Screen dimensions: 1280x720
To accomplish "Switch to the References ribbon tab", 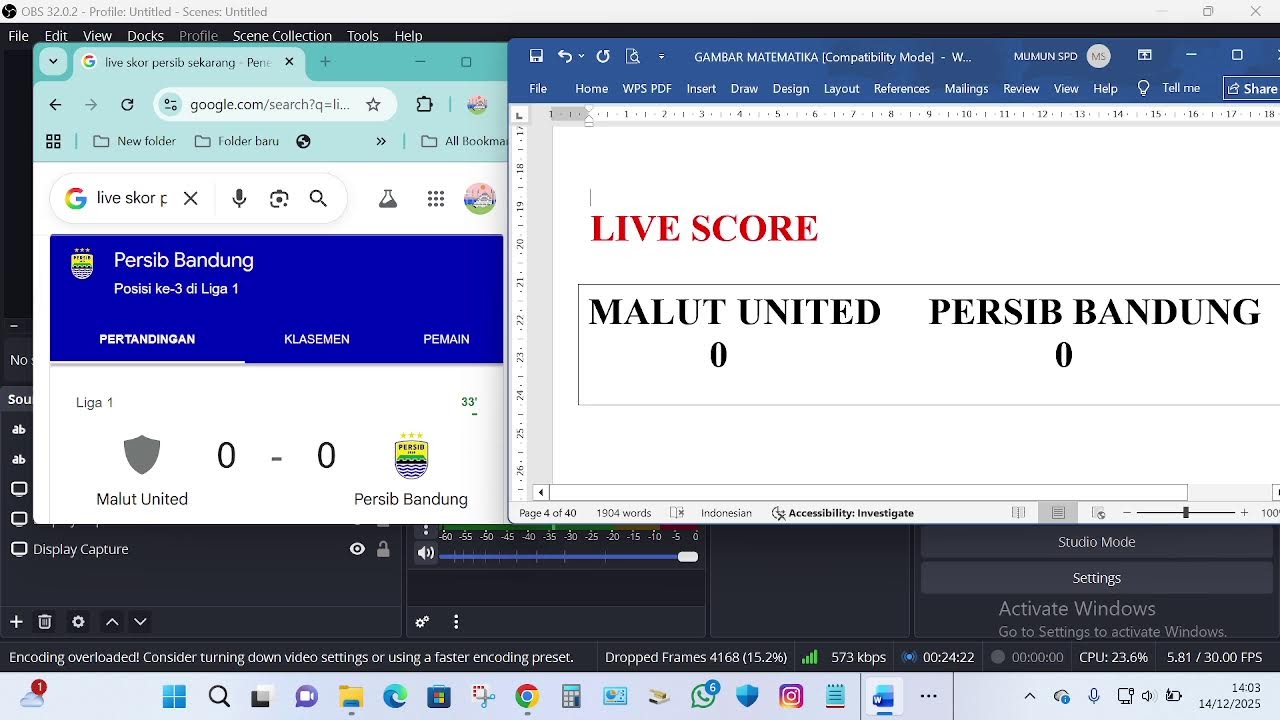I will click(901, 88).
